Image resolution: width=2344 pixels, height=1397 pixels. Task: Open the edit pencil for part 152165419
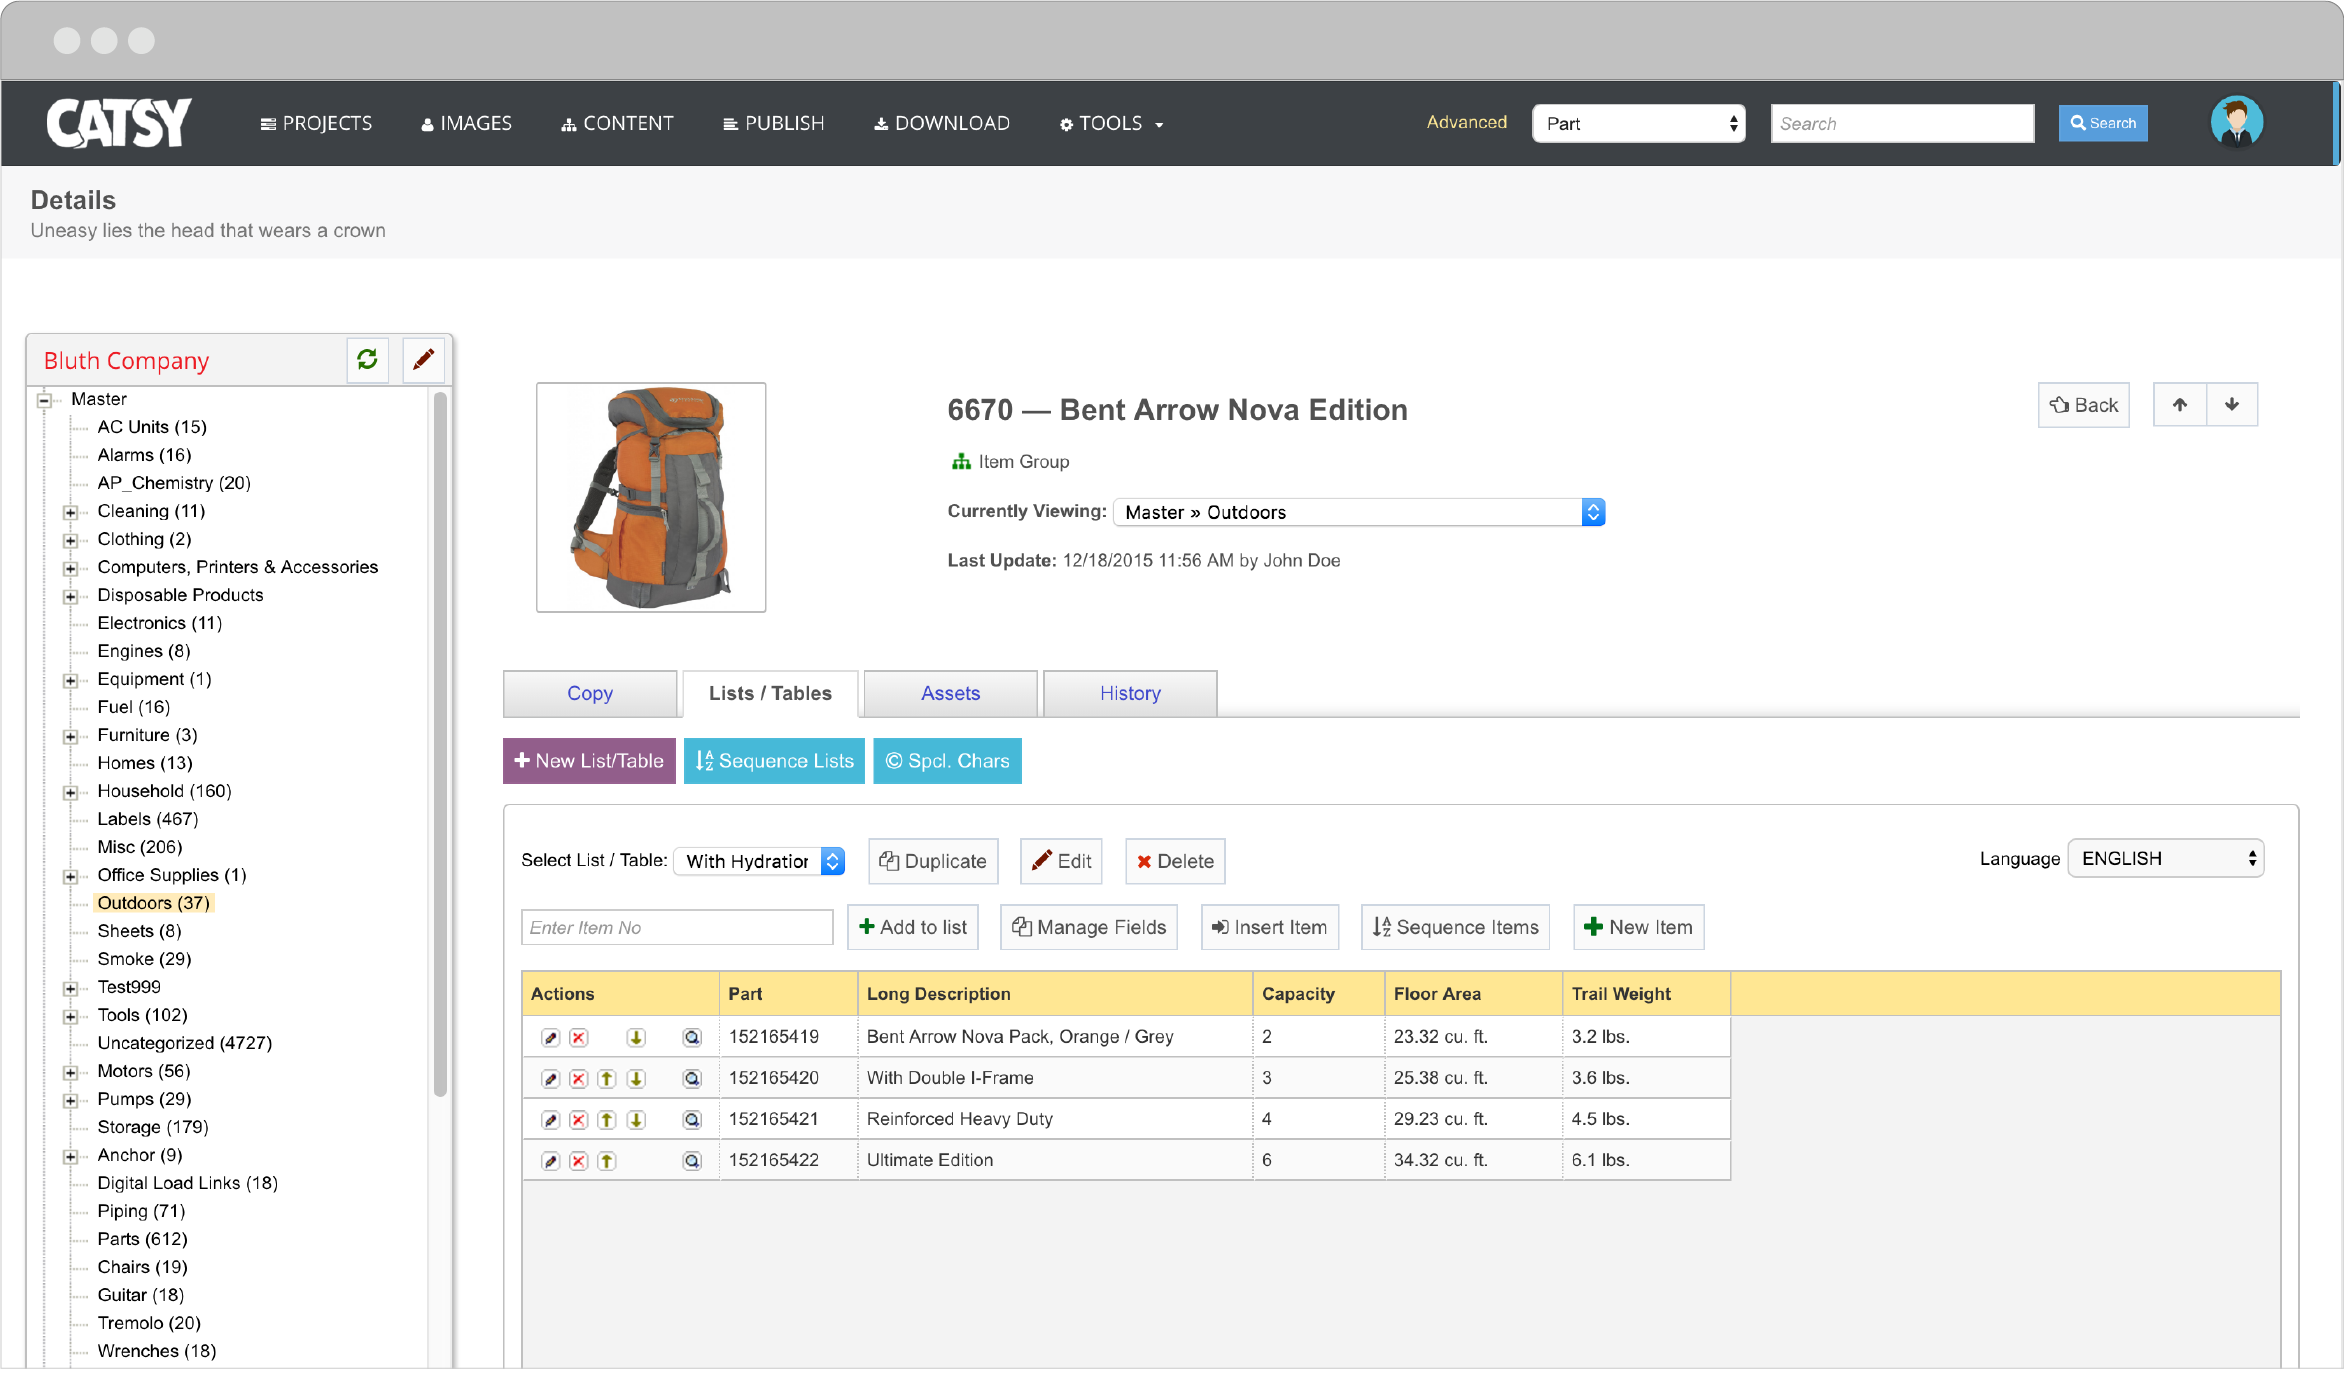tap(551, 1037)
